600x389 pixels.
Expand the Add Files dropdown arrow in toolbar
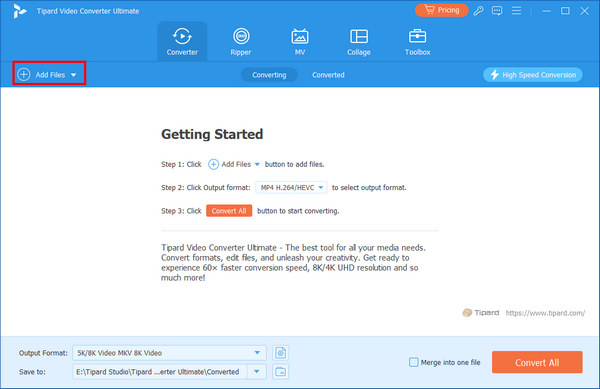(73, 75)
